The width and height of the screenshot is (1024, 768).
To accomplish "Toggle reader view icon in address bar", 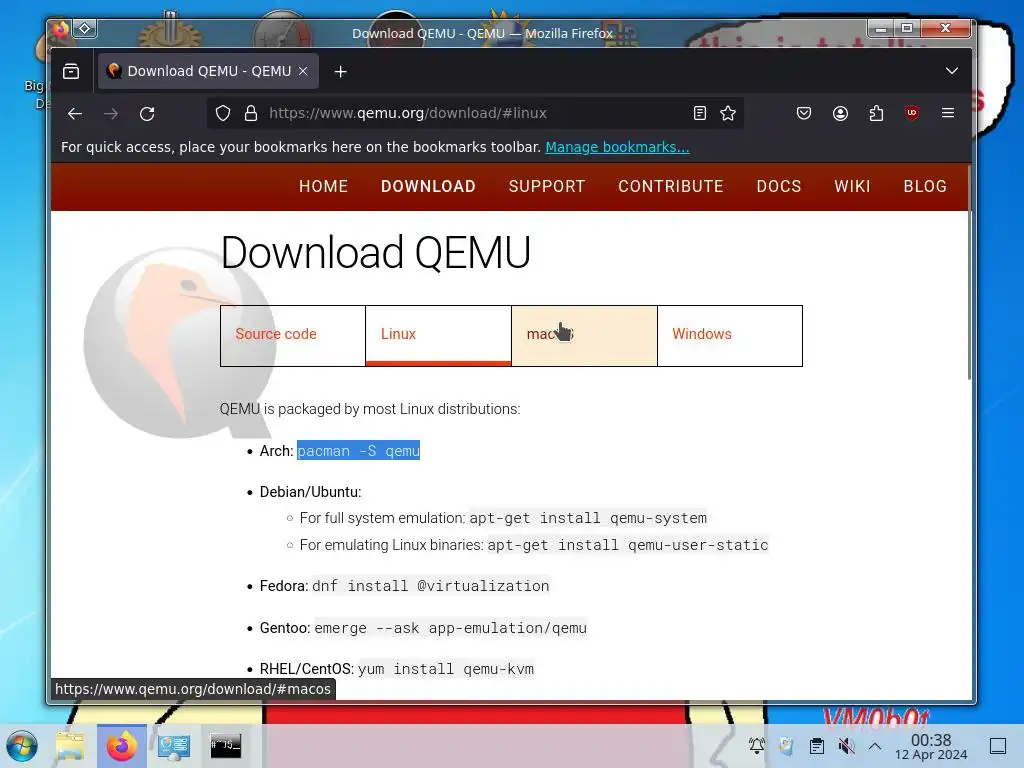I will tap(699, 114).
